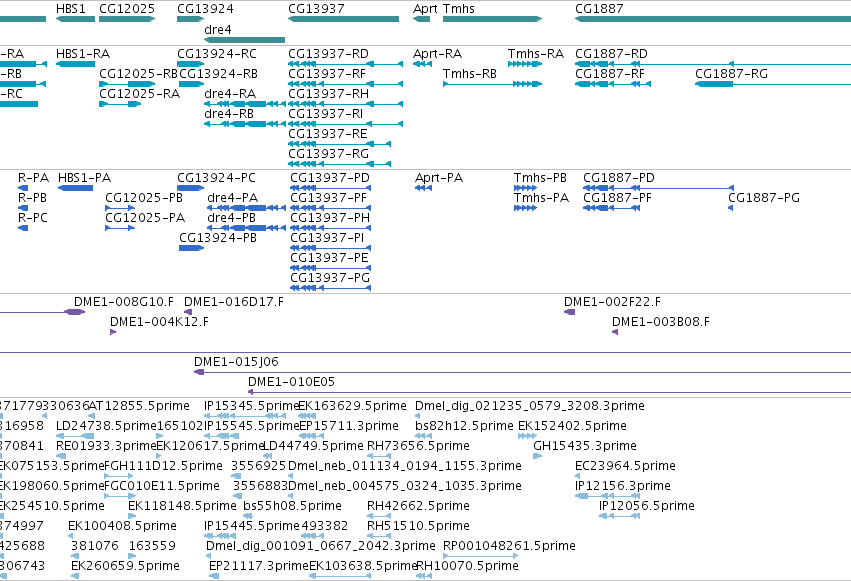Screen dimensions: 851x581
Task: Open the Aprt-PA protein label
Action: click(439, 178)
